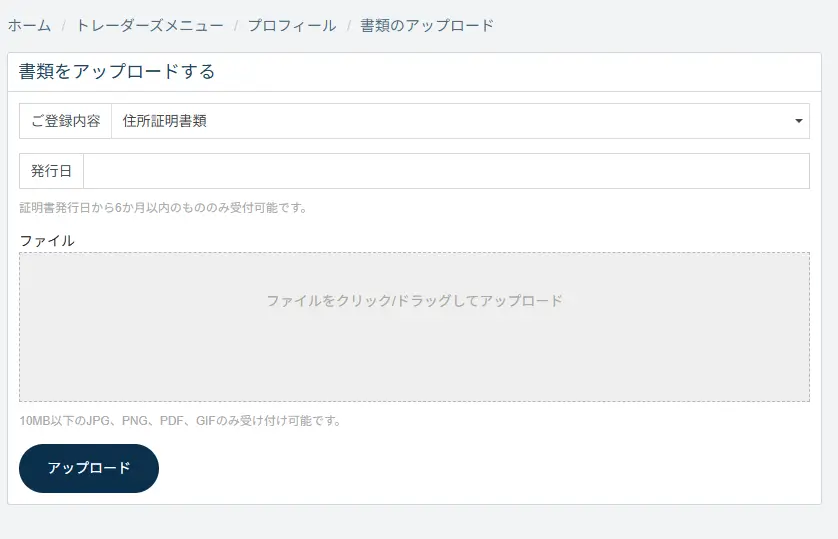838x539 pixels.
Task: Click the ホーム breadcrumb link
Action: (29, 25)
